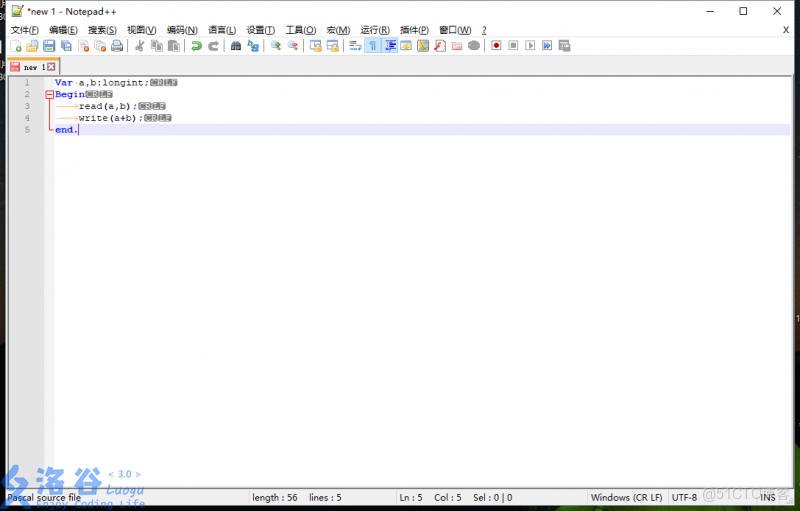The image size is (800, 511).
Task: Open the 编辑(E) menu
Action: point(63,30)
